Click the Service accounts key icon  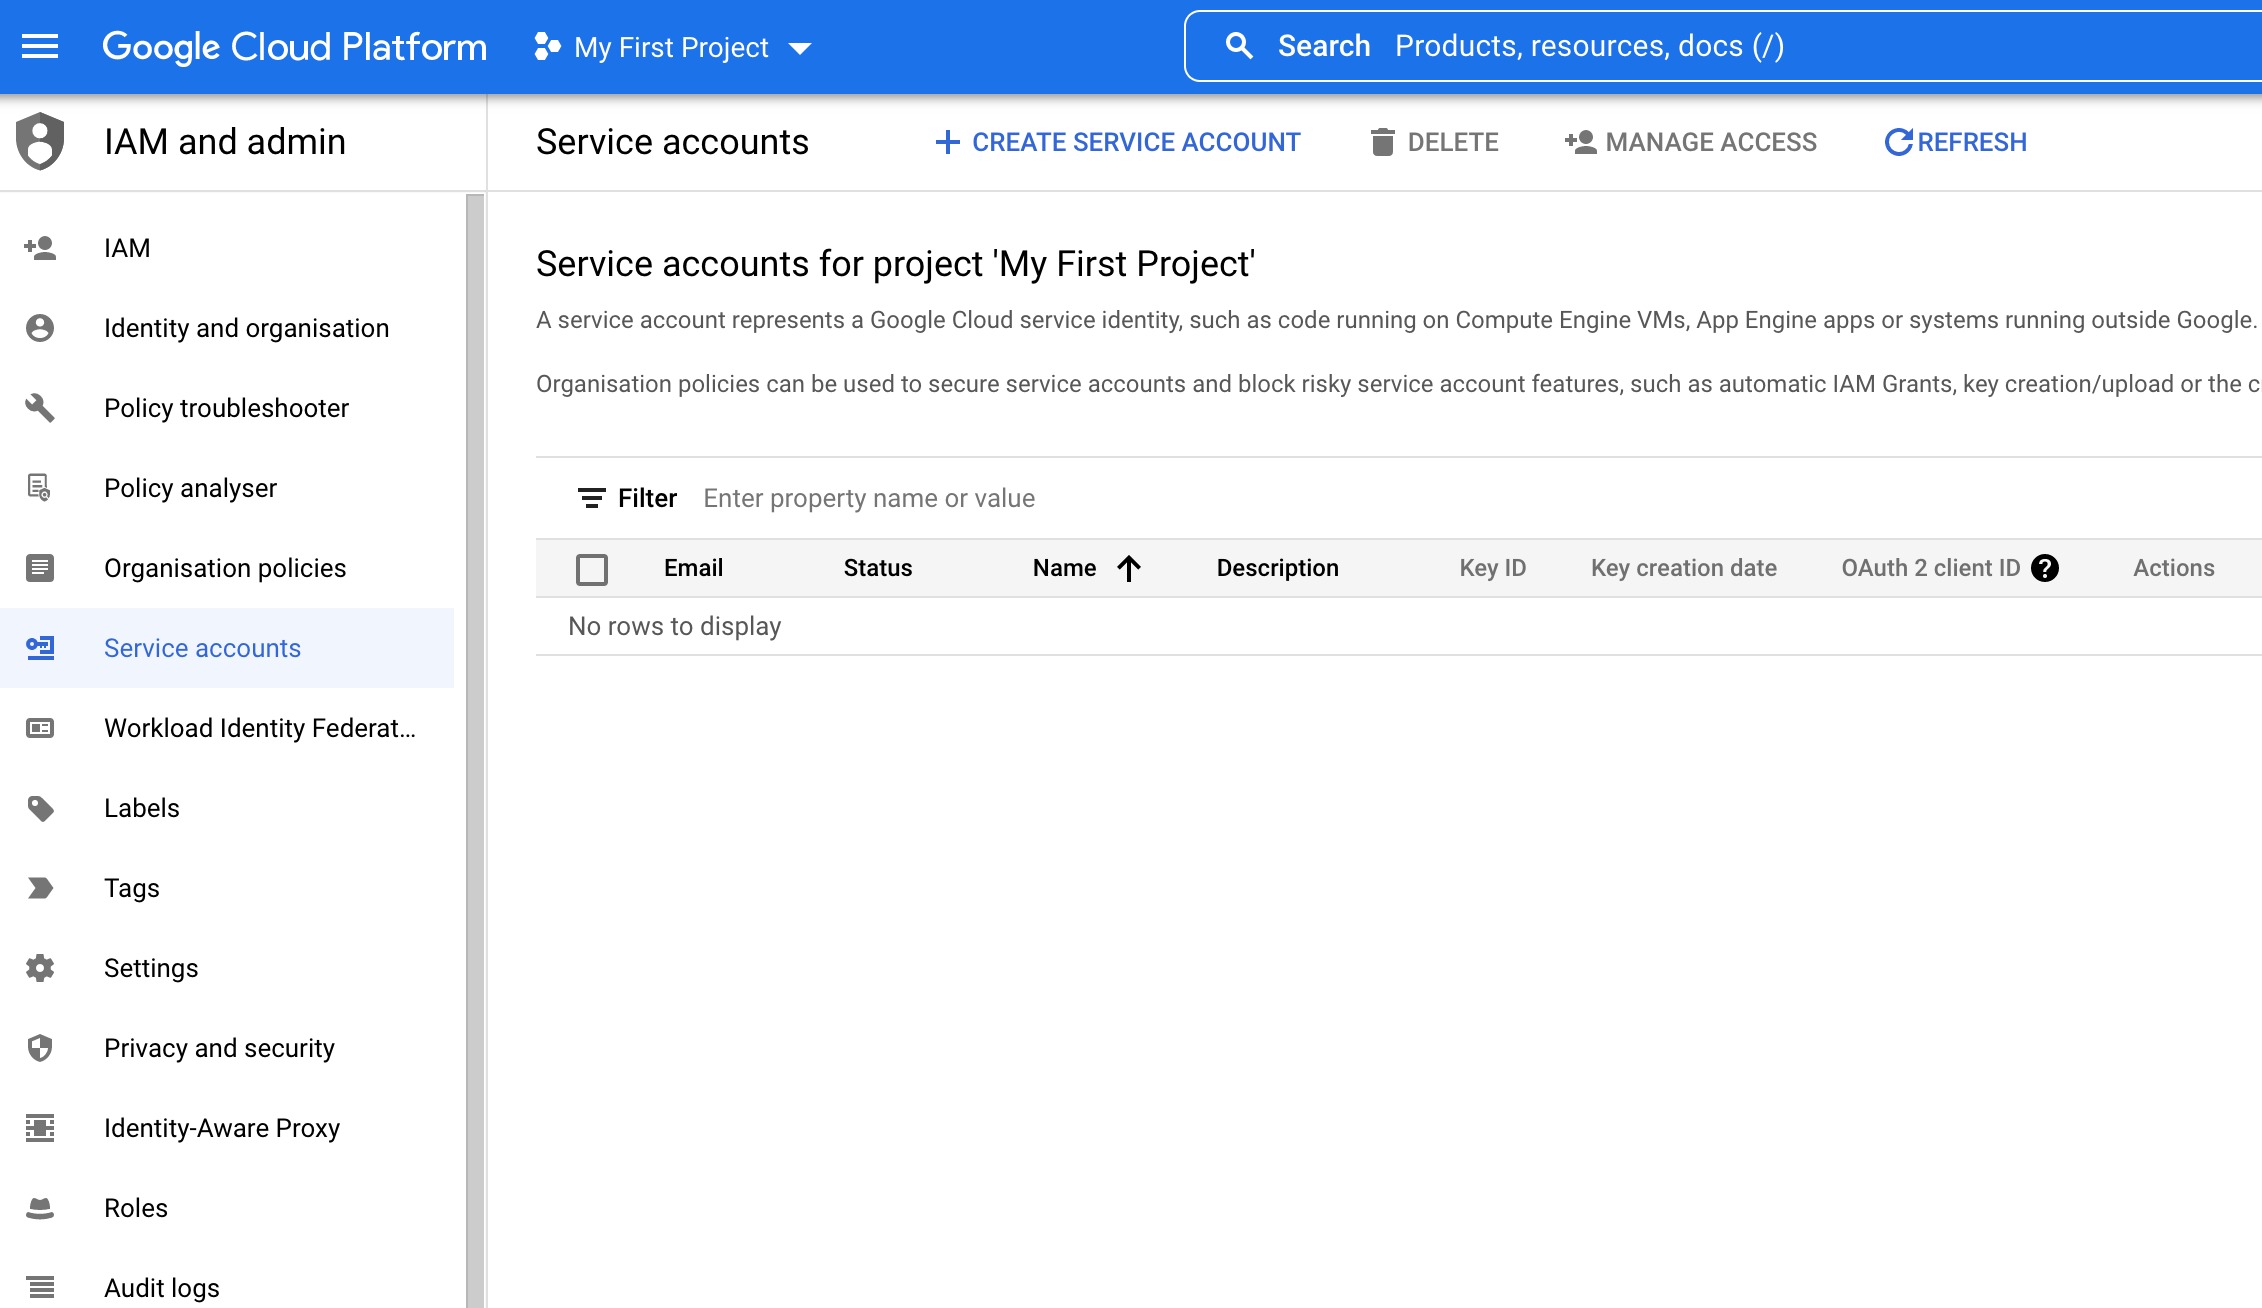point(40,648)
